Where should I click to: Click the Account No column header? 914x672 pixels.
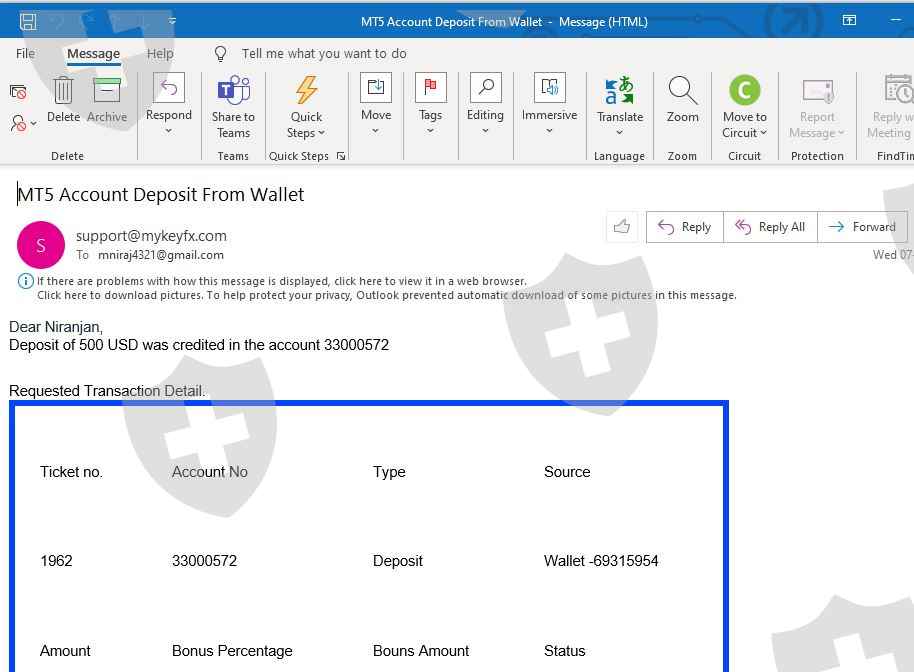pyautogui.click(x=209, y=472)
